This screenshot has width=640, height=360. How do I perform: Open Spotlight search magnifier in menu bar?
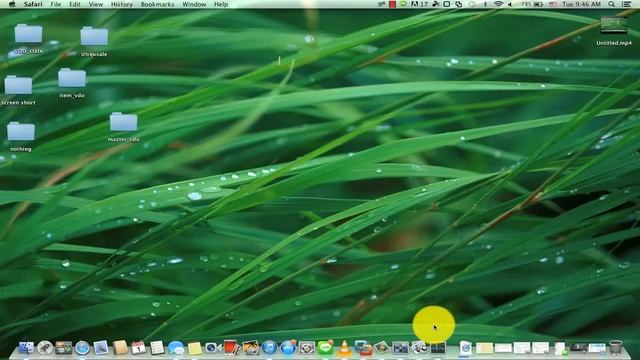[611, 4]
